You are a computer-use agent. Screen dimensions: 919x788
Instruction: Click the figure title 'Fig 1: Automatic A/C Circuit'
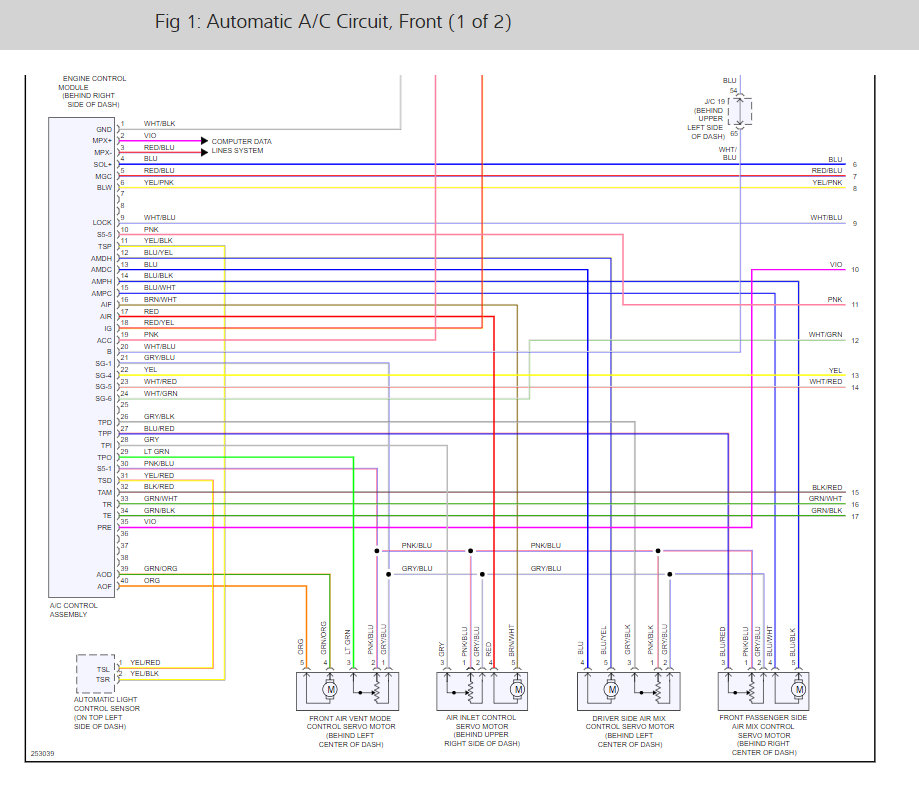333,22
